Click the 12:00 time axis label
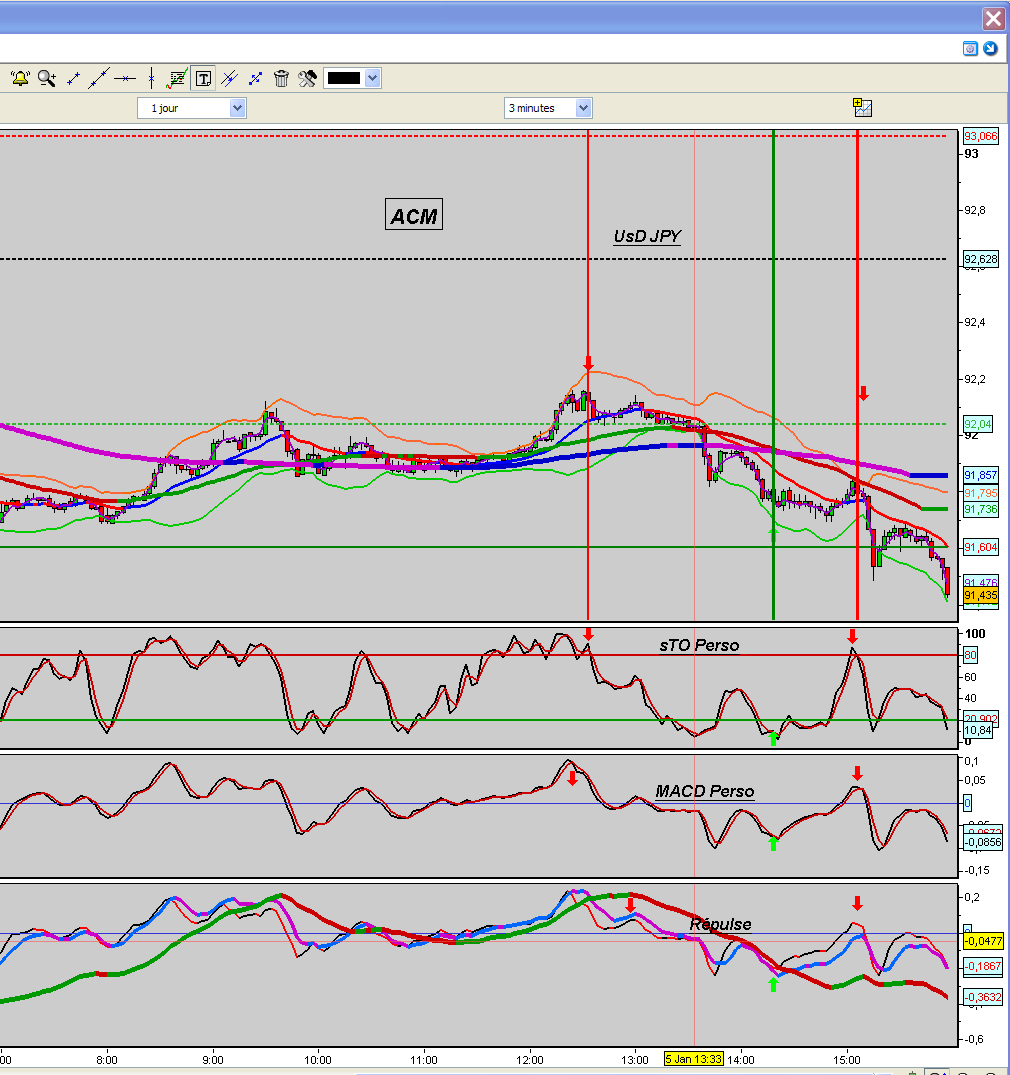Viewport: 1010px width, 1075px height. (x=529, y=1060)
